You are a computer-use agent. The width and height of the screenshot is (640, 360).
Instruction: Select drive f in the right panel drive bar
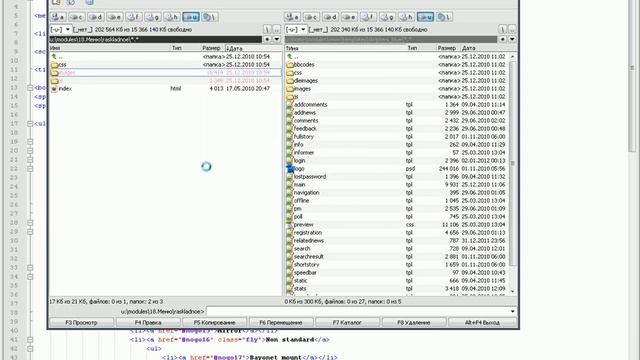click(x=368, y=17)
